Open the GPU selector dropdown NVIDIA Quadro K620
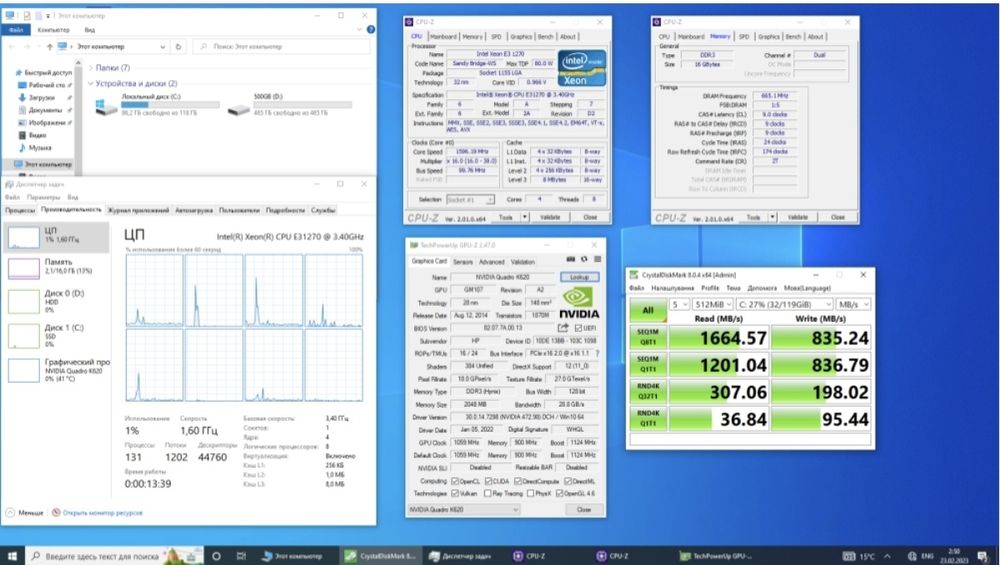Image resolution: width=1000 pixels, height=565 pixels. [x=464, y=510]
